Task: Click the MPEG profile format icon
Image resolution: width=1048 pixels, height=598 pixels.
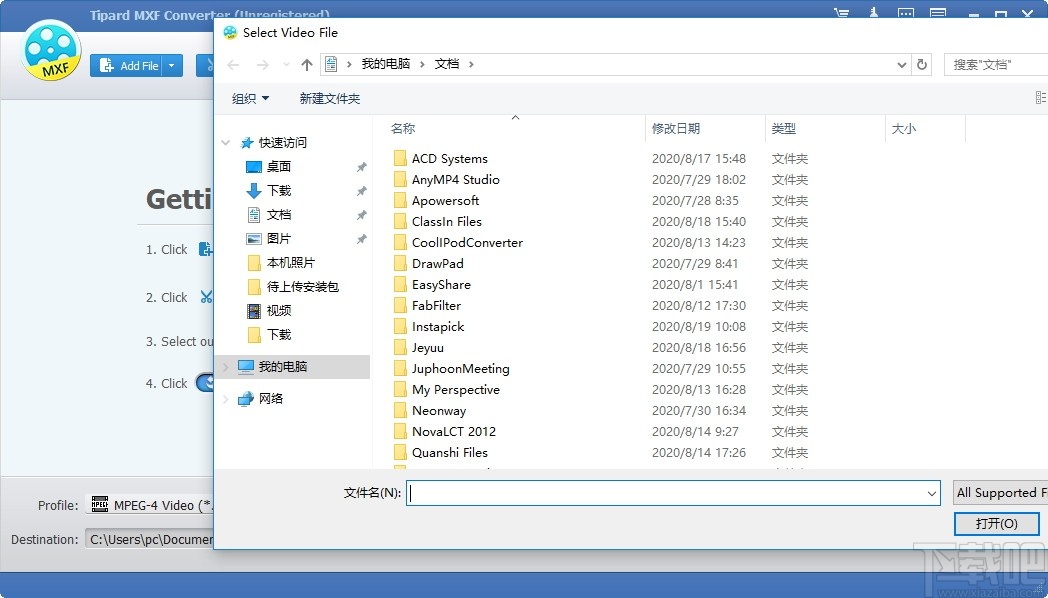Action: tap(100, 504)
